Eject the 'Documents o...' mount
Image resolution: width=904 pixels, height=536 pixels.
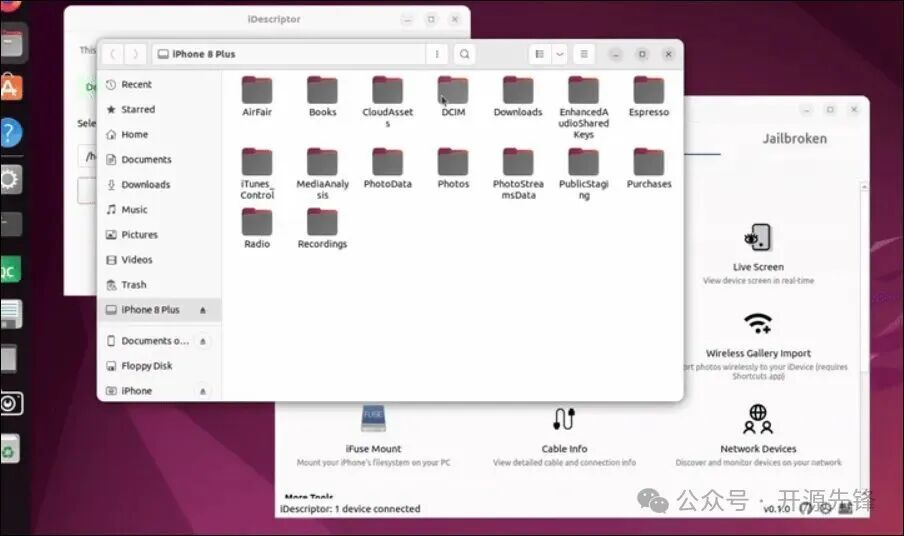pyautogui.click(x=203, y=341)
